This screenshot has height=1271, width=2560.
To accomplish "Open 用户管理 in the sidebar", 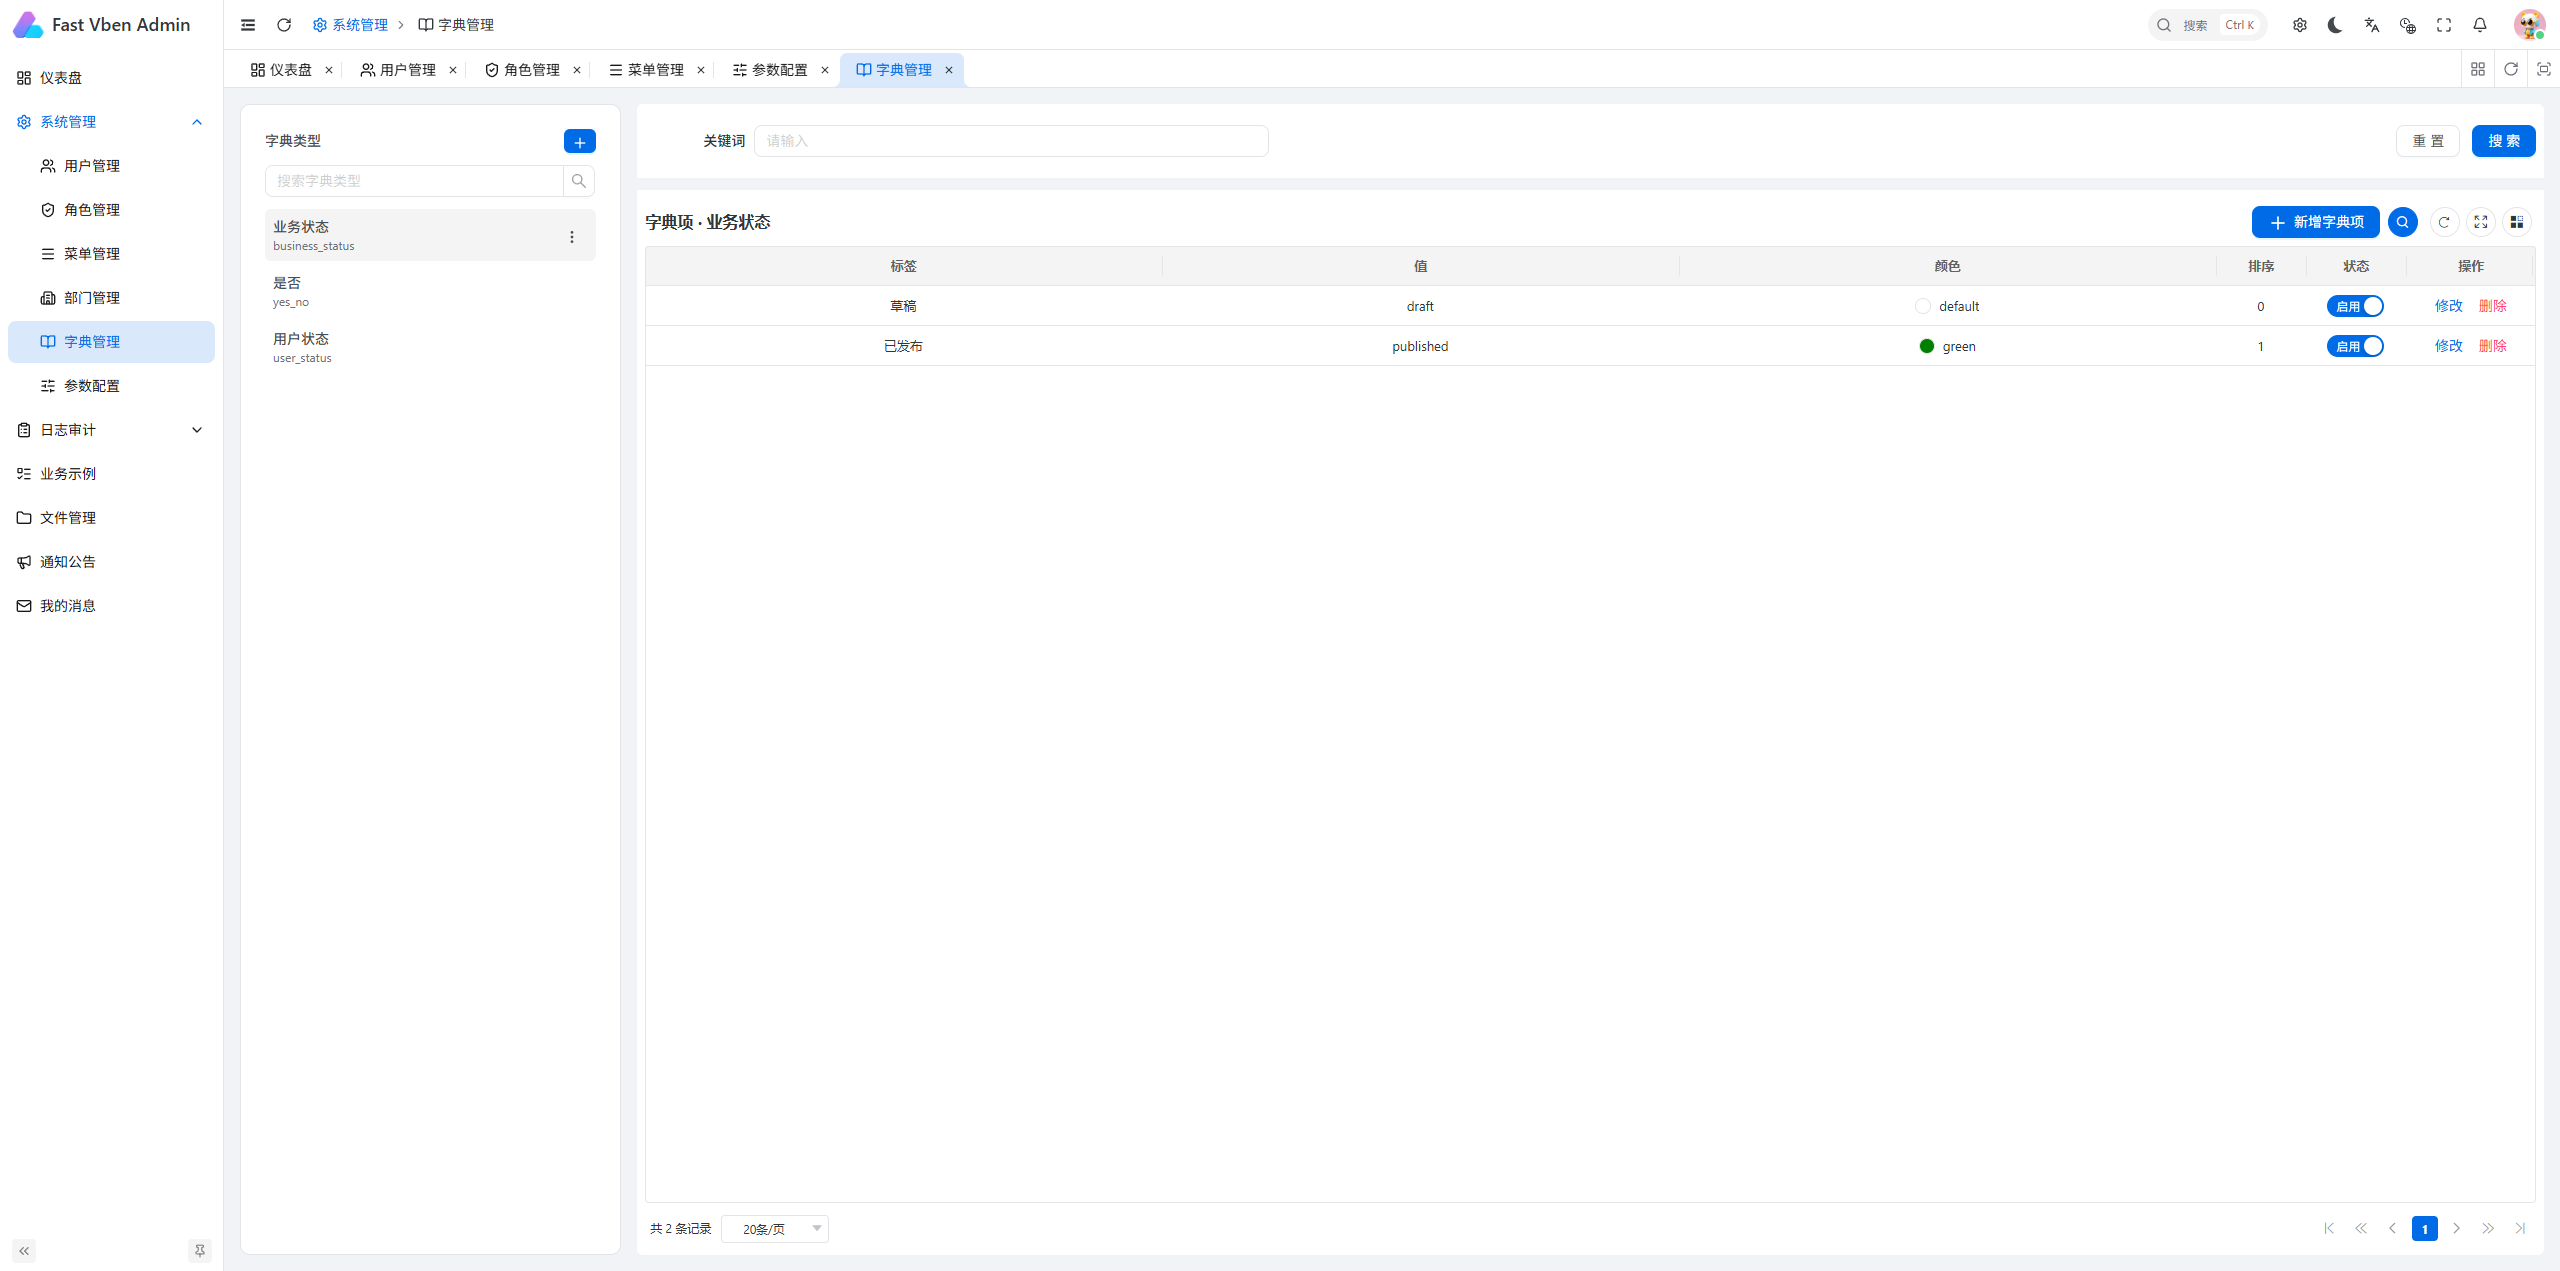I will (x=111, y=166).
